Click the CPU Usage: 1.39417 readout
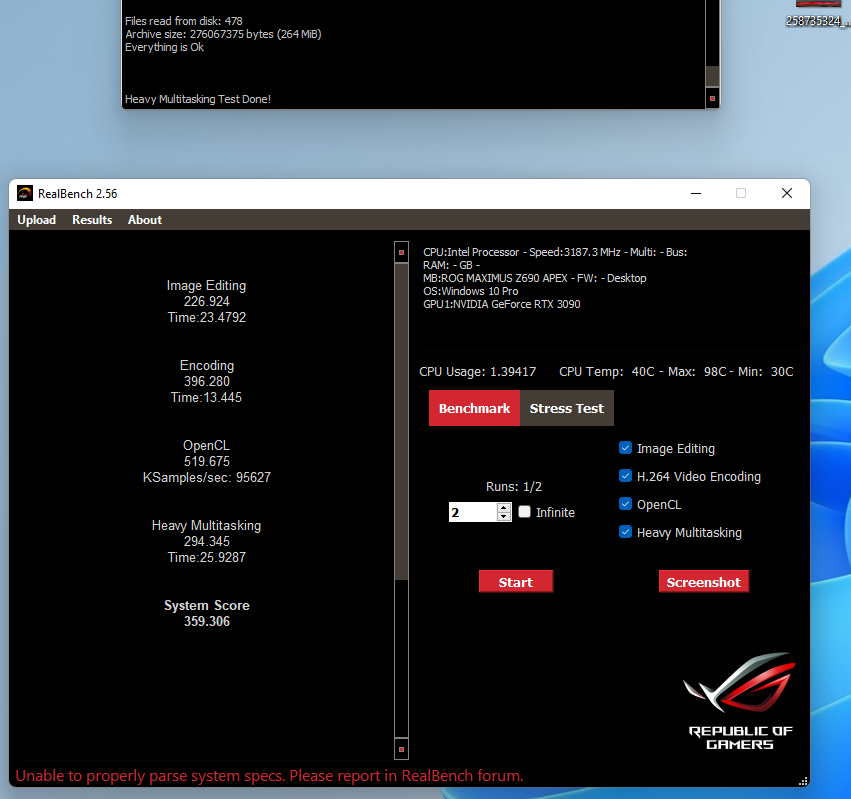This screenshot has height=799, width=851. pos(477,371)
